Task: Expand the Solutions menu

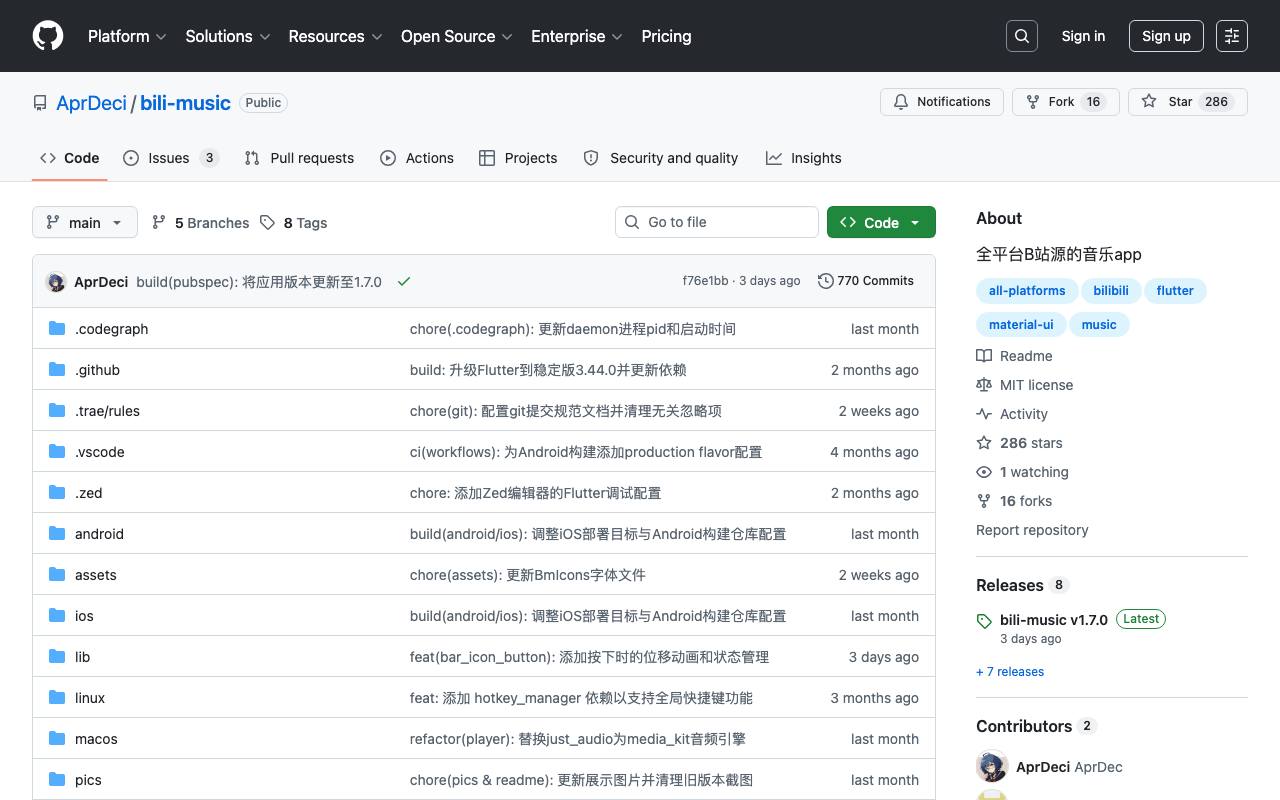Action: (x=228, y=36)
